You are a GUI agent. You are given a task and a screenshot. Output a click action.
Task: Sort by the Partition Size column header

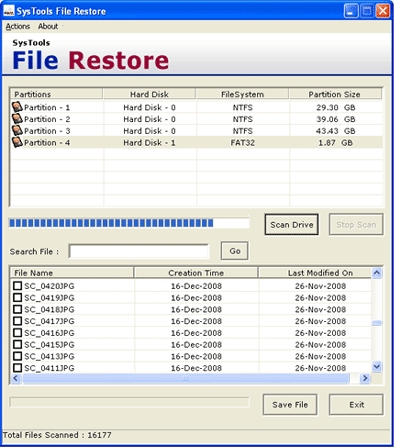[335, 94]
